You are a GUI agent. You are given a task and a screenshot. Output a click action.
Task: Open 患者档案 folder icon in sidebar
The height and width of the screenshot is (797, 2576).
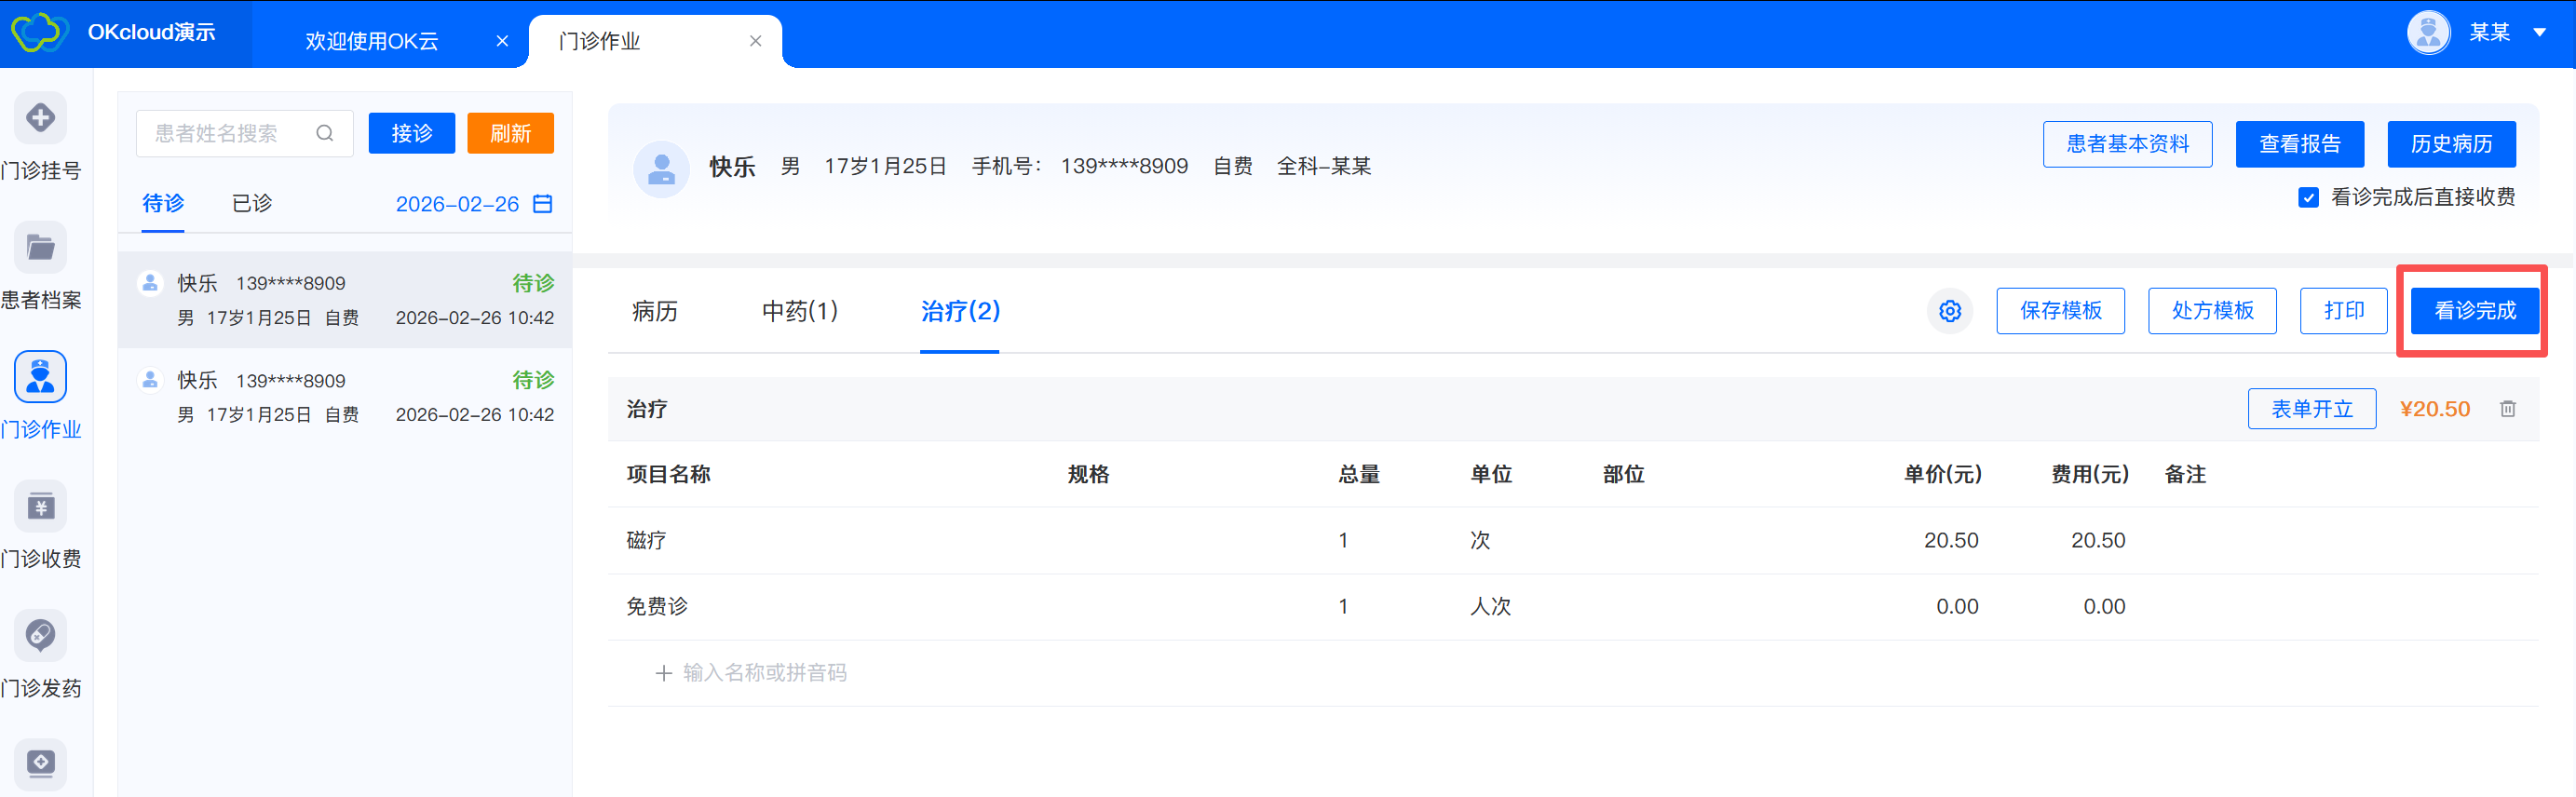coord(40,248)
